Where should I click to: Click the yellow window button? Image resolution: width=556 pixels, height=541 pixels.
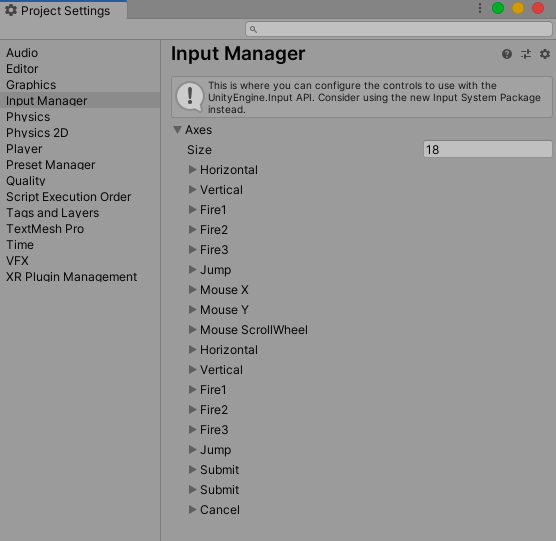pyautogui.click(x=518, y=8)
